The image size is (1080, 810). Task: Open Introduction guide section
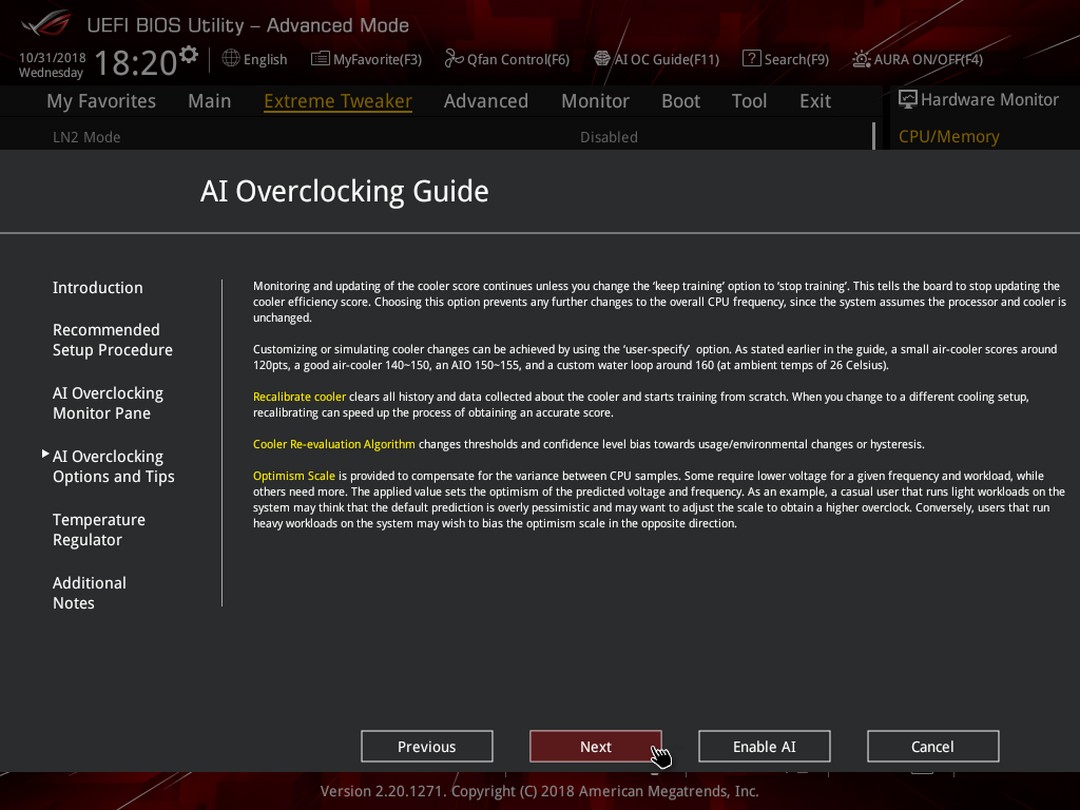[98, 288]
